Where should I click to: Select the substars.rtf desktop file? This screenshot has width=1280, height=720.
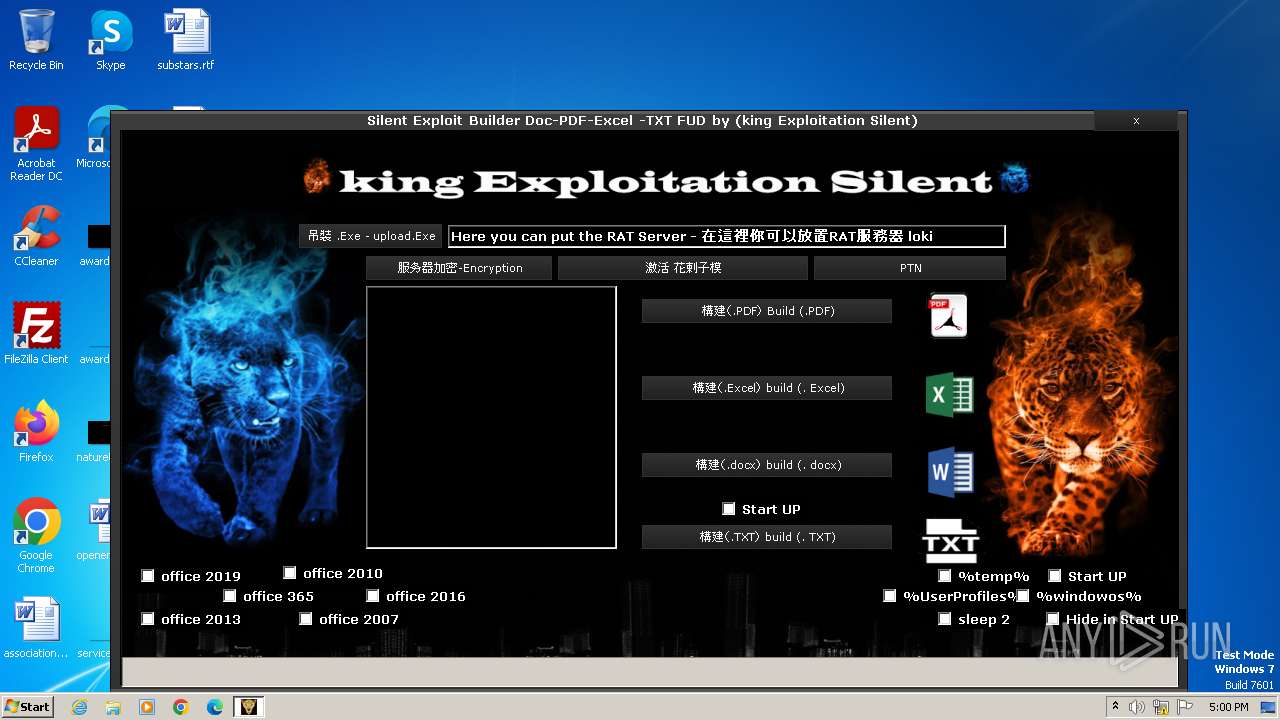click(186, 41)
